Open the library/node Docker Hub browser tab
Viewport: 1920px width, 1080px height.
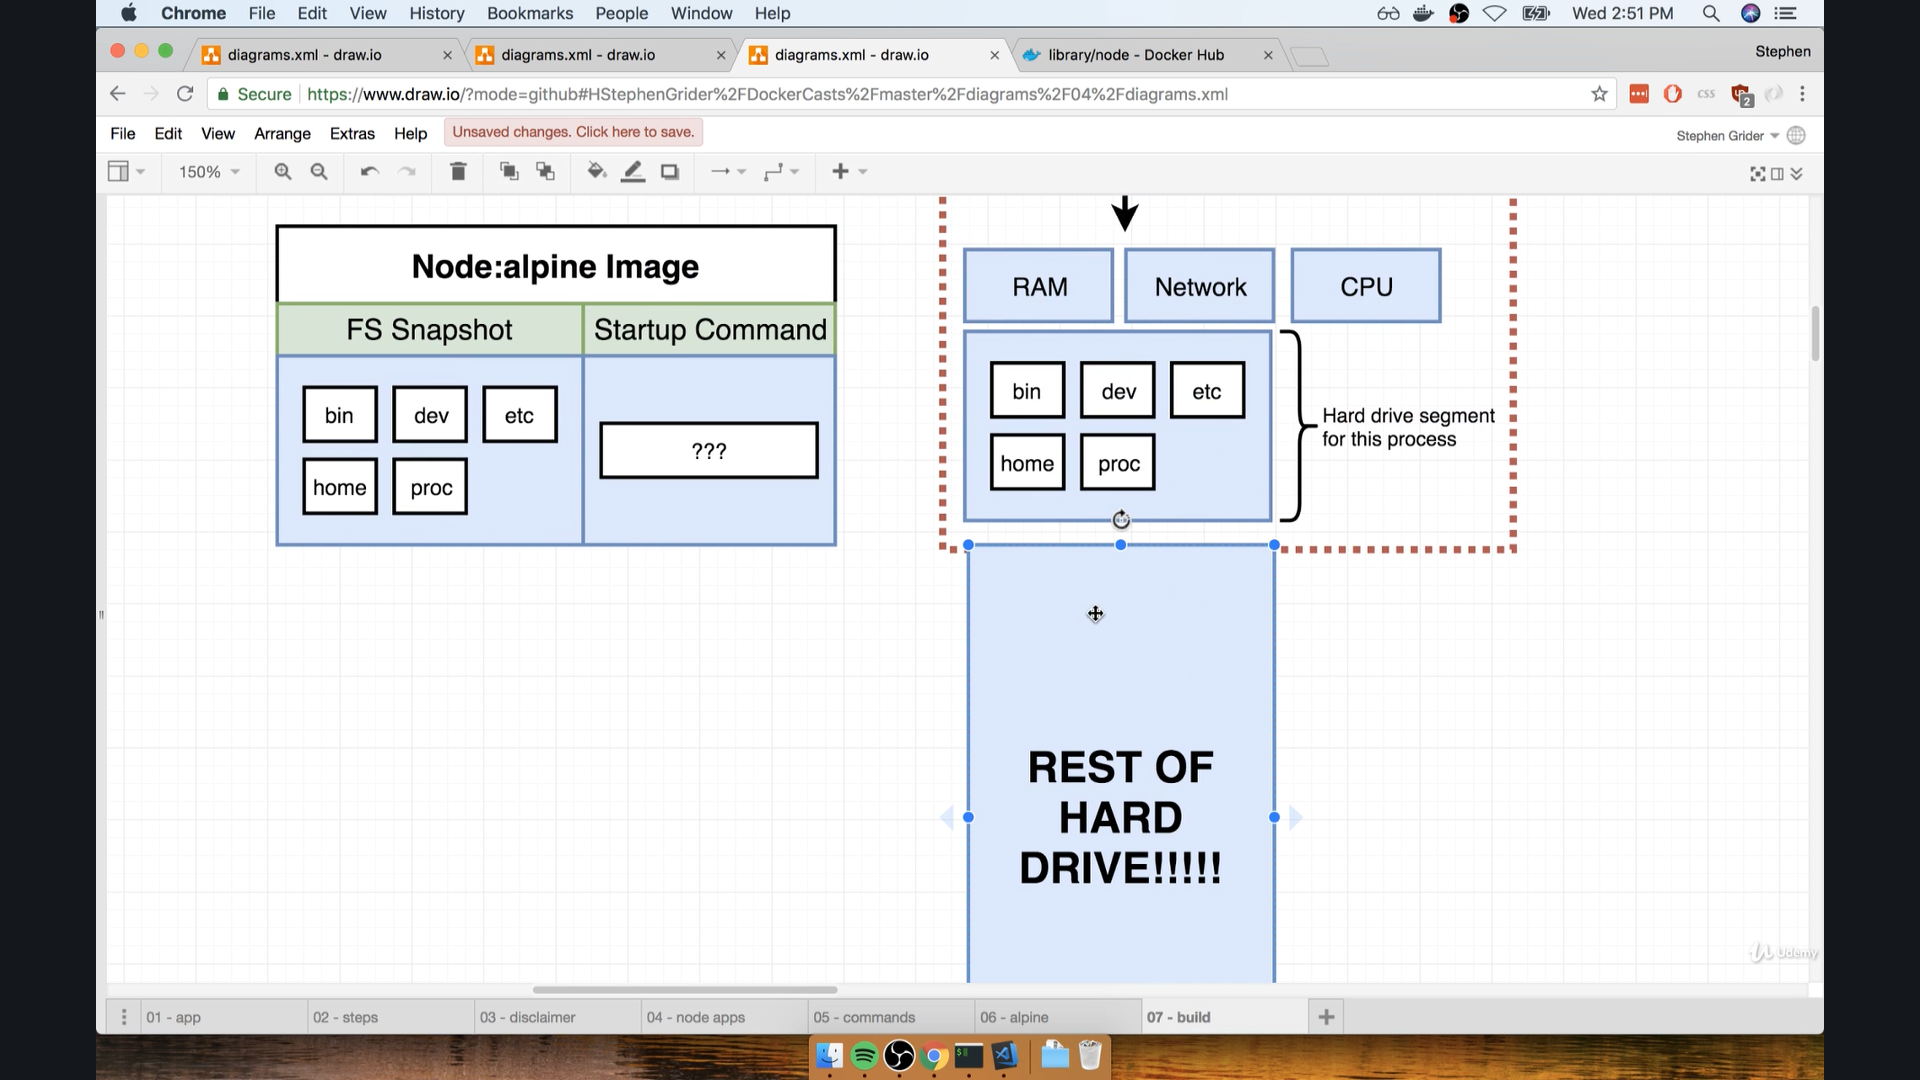[1135, 55]
